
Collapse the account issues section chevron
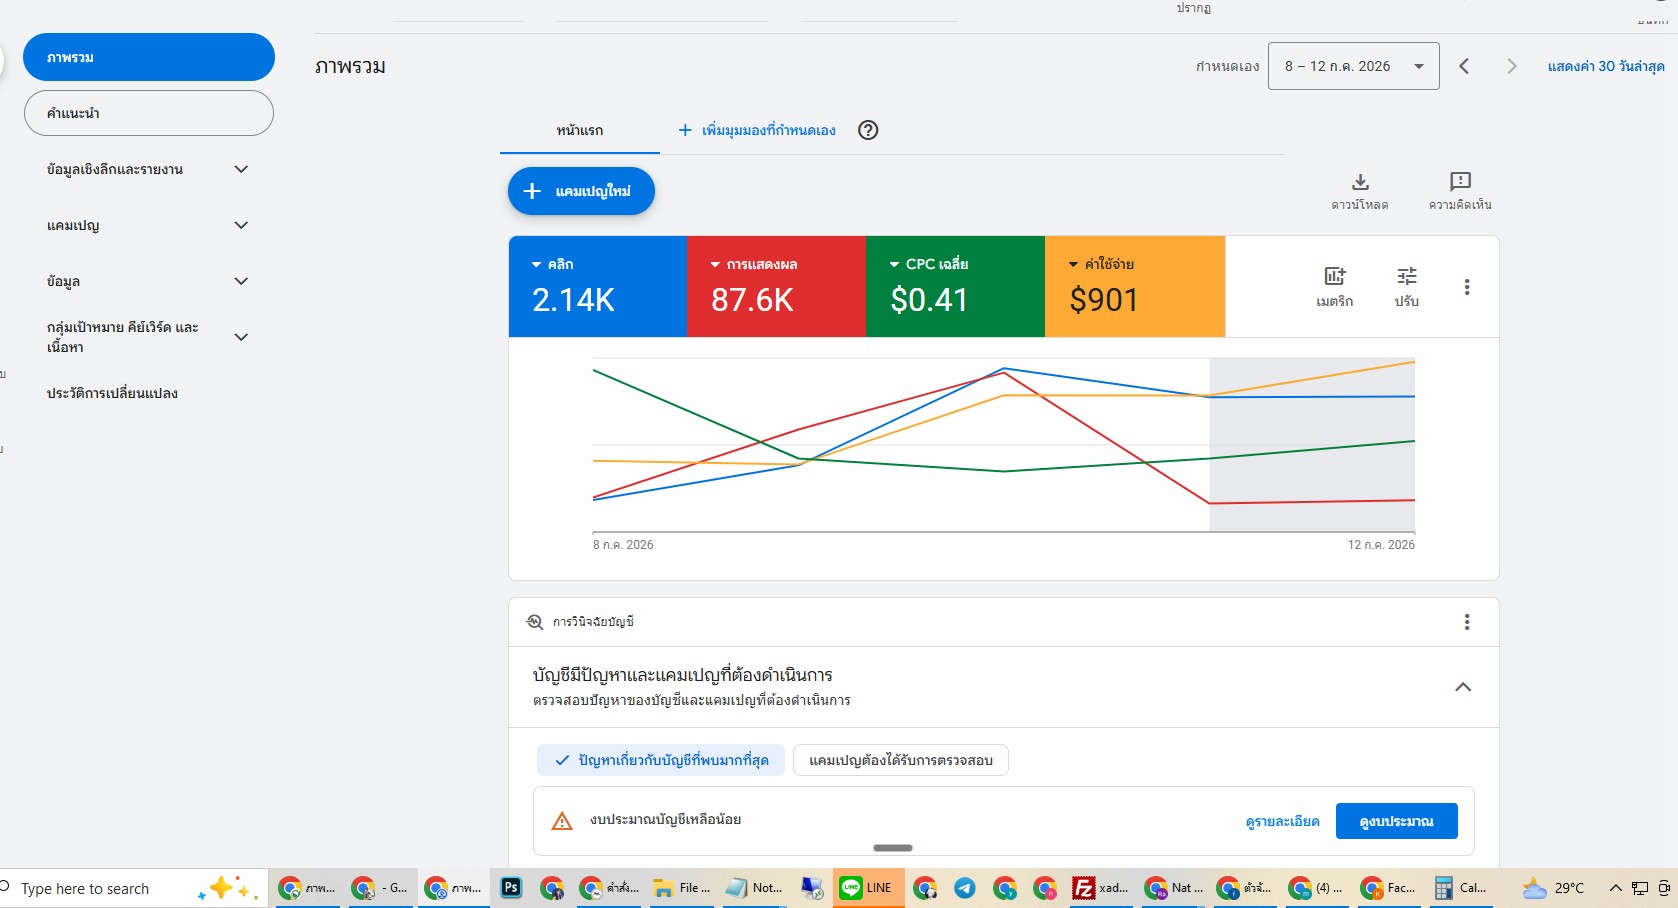pos(1463,687)
